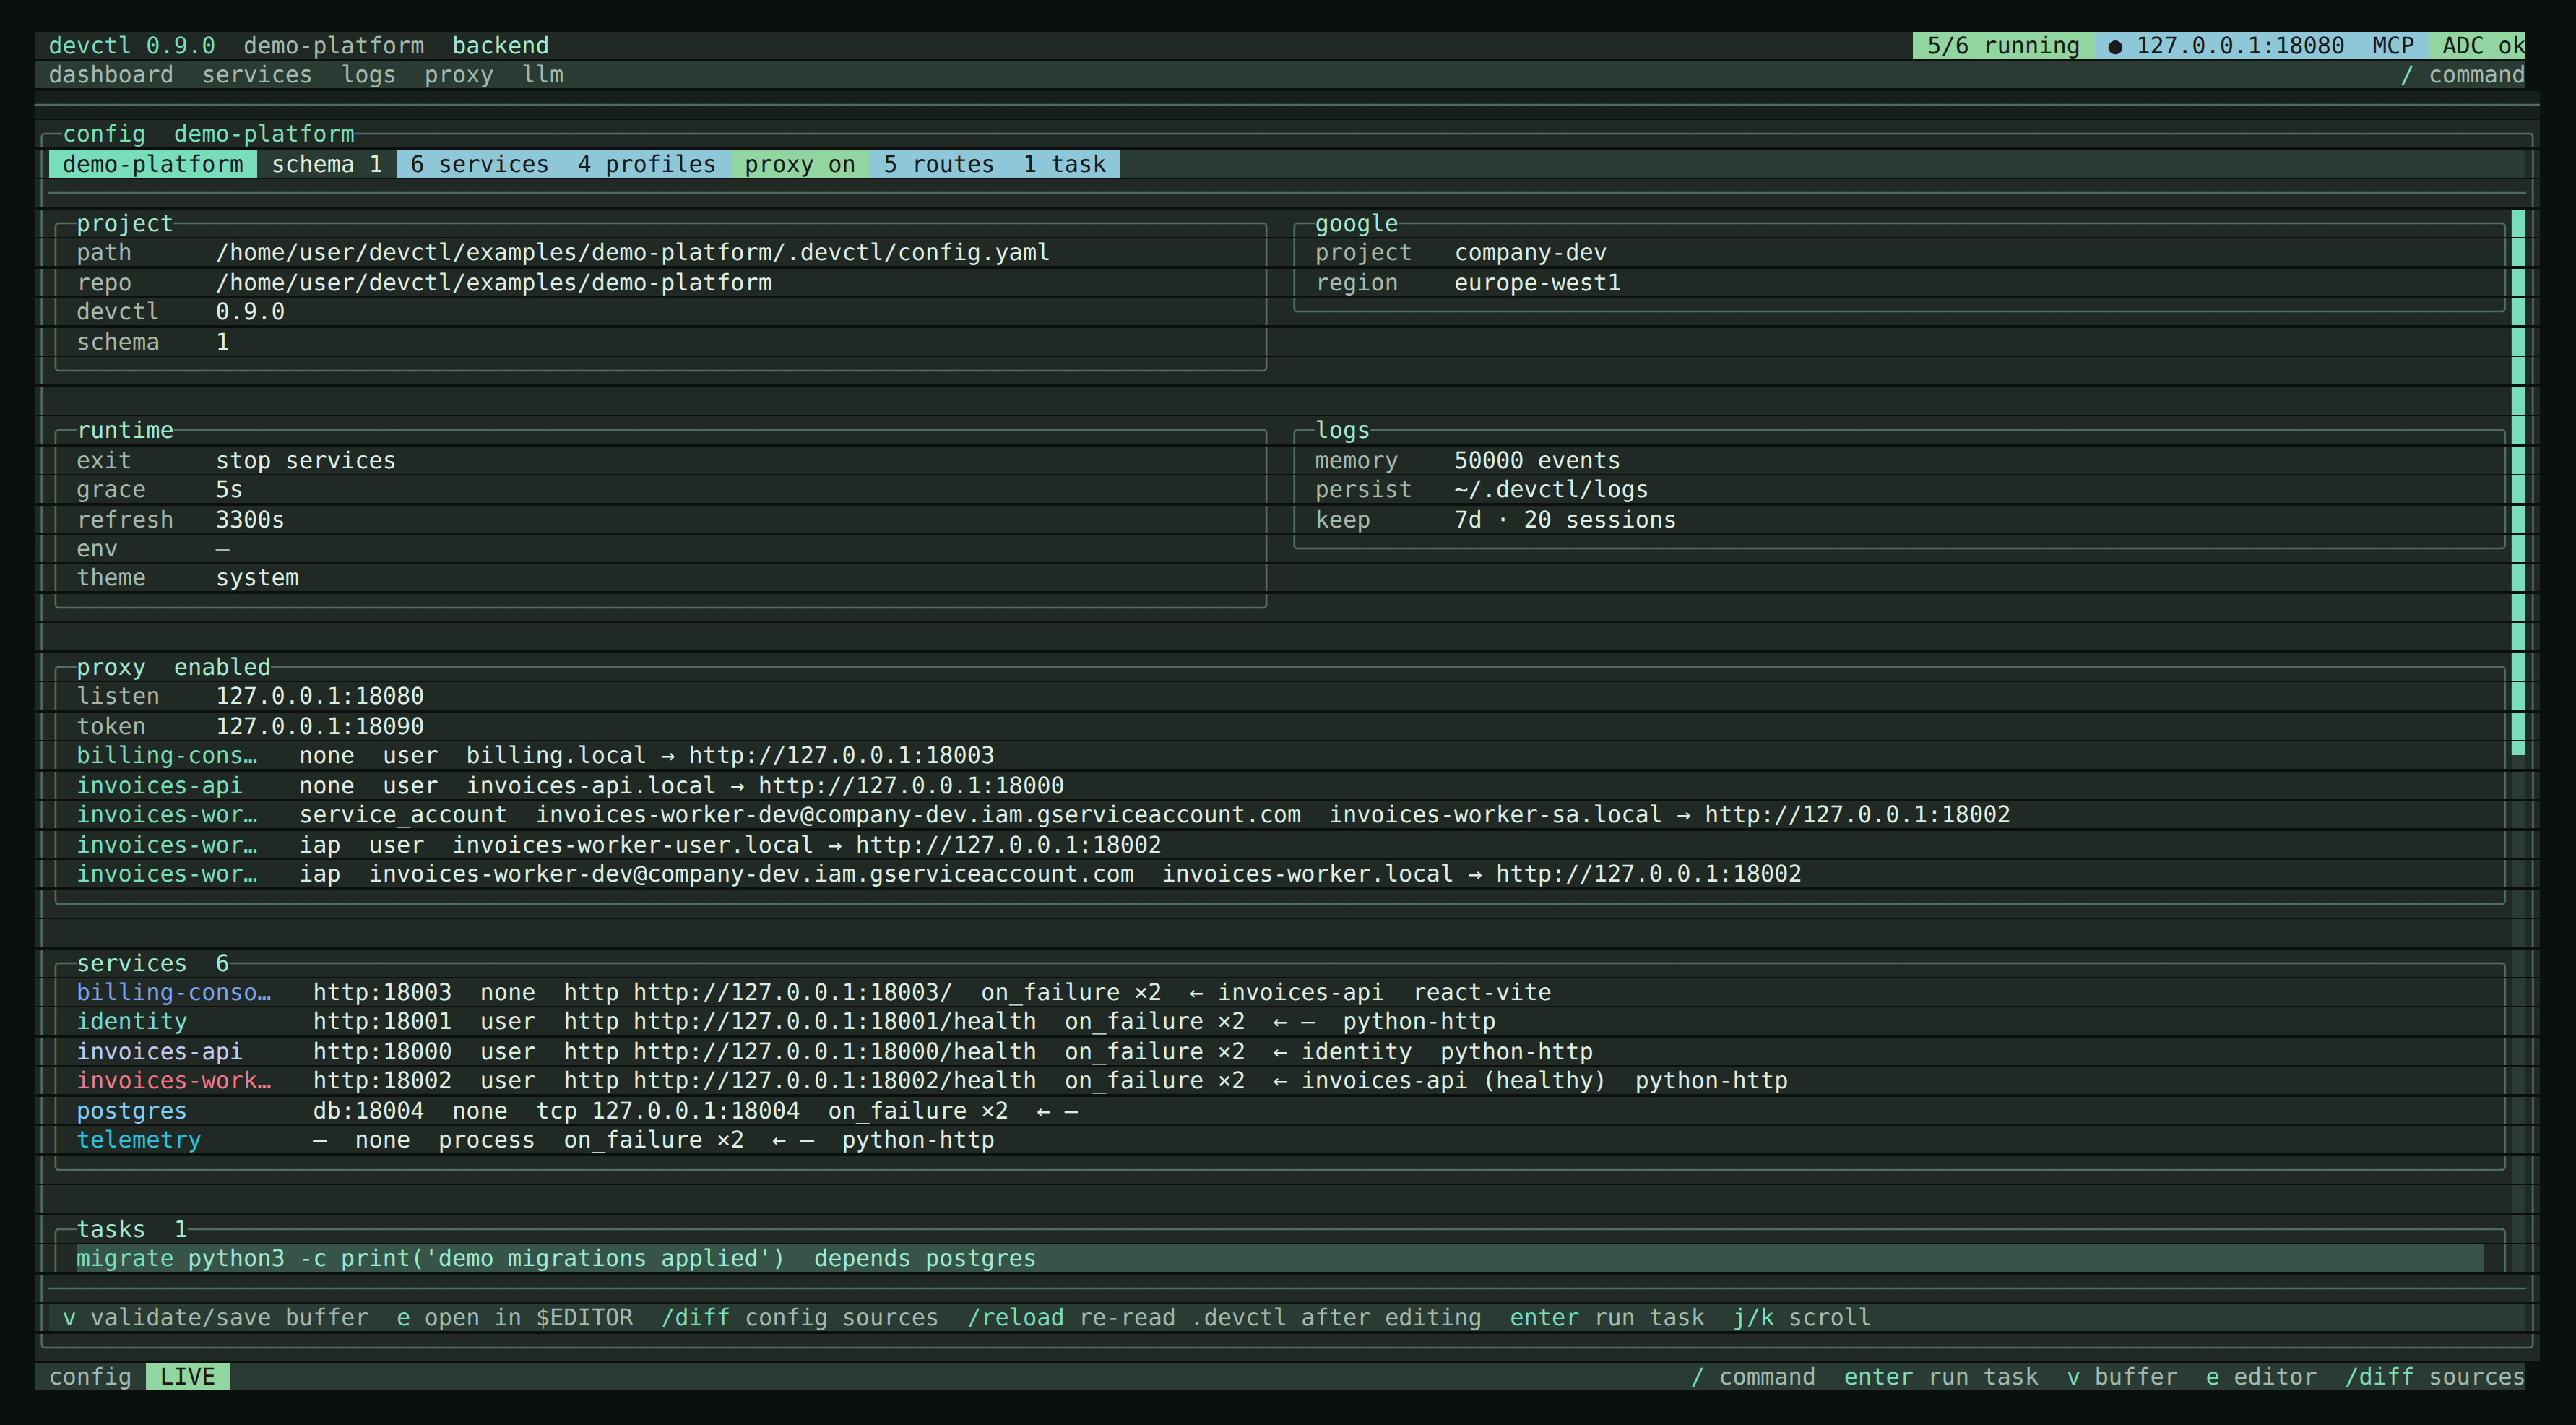
Task: Click the repo path value
Action: pos(494,283)
